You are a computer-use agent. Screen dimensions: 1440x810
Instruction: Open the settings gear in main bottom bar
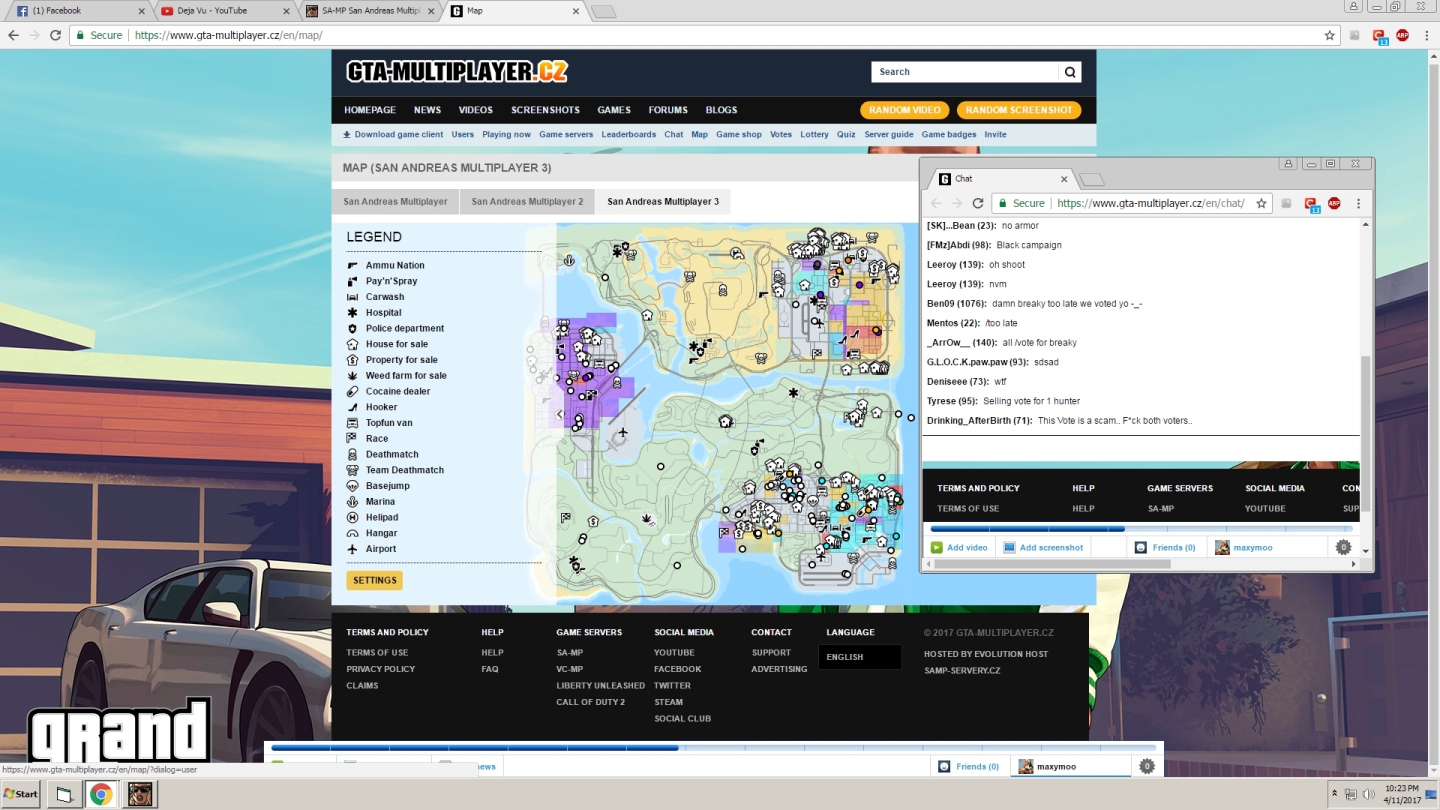[1147, 766]
